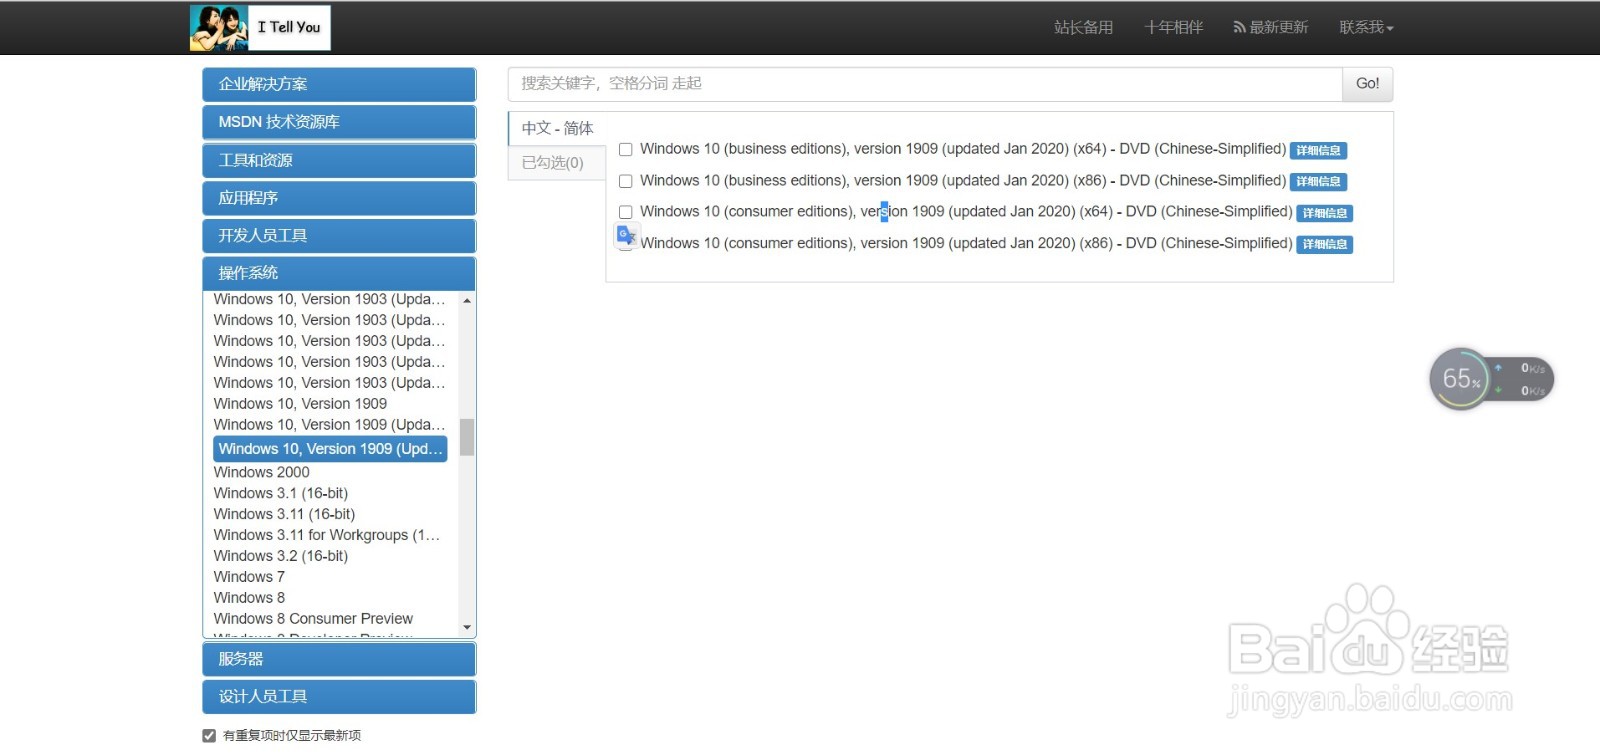
Task: Click consumer editions 1909 x86 DVD file name
Action: click(966, 243)
